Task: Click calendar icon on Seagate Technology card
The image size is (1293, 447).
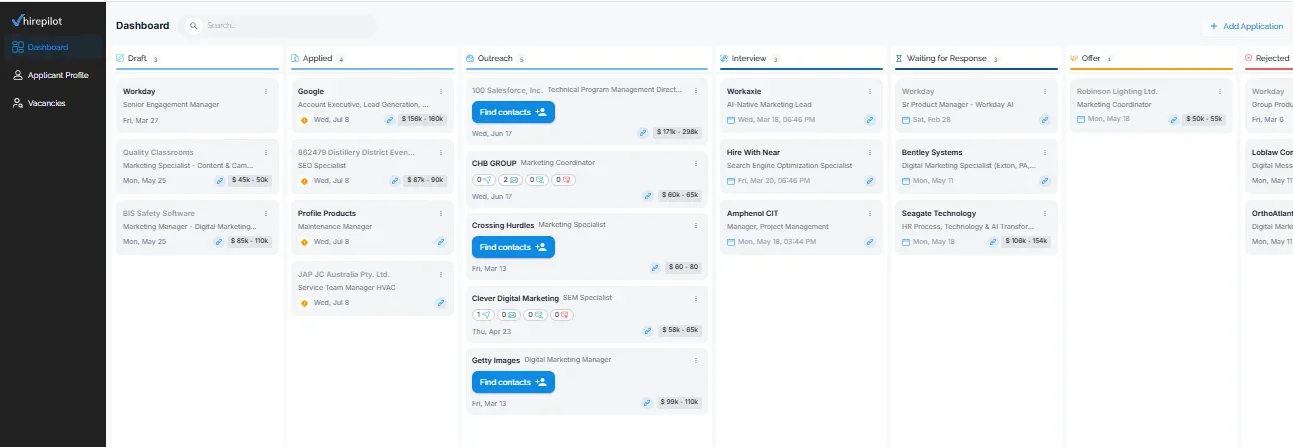Action: tap(906, 242)
